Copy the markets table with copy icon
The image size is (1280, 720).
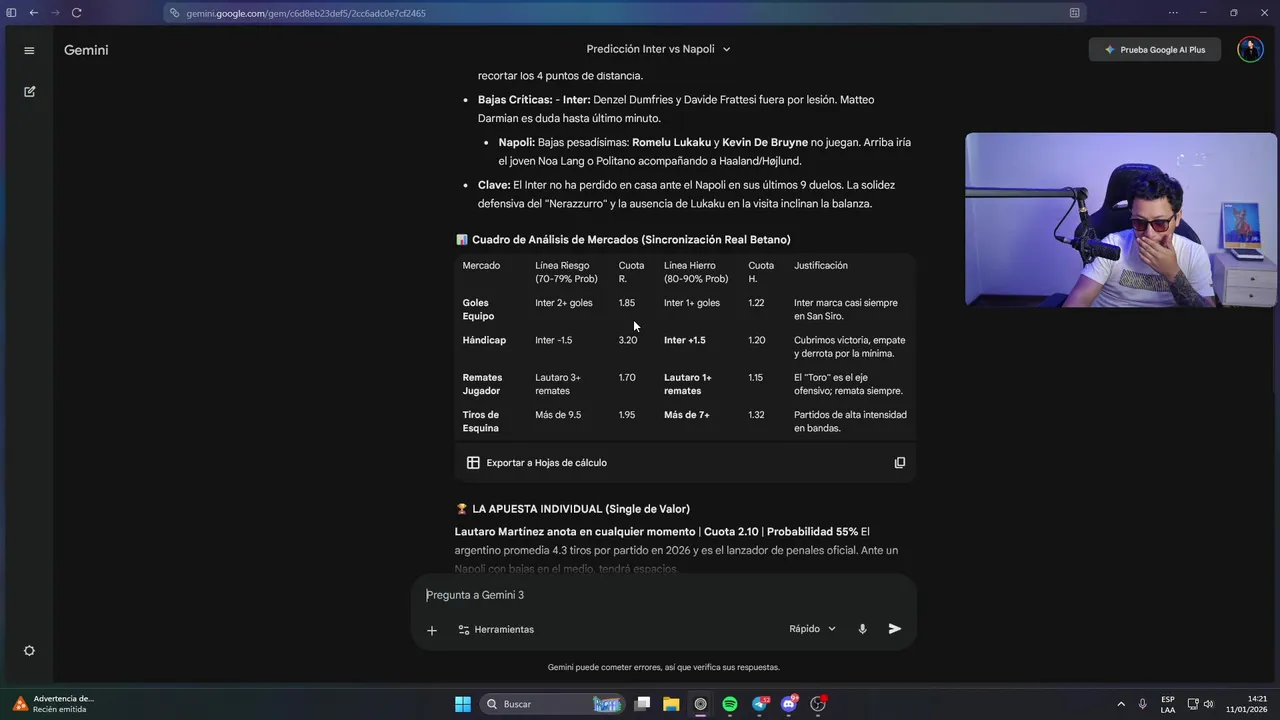point(899,462)
